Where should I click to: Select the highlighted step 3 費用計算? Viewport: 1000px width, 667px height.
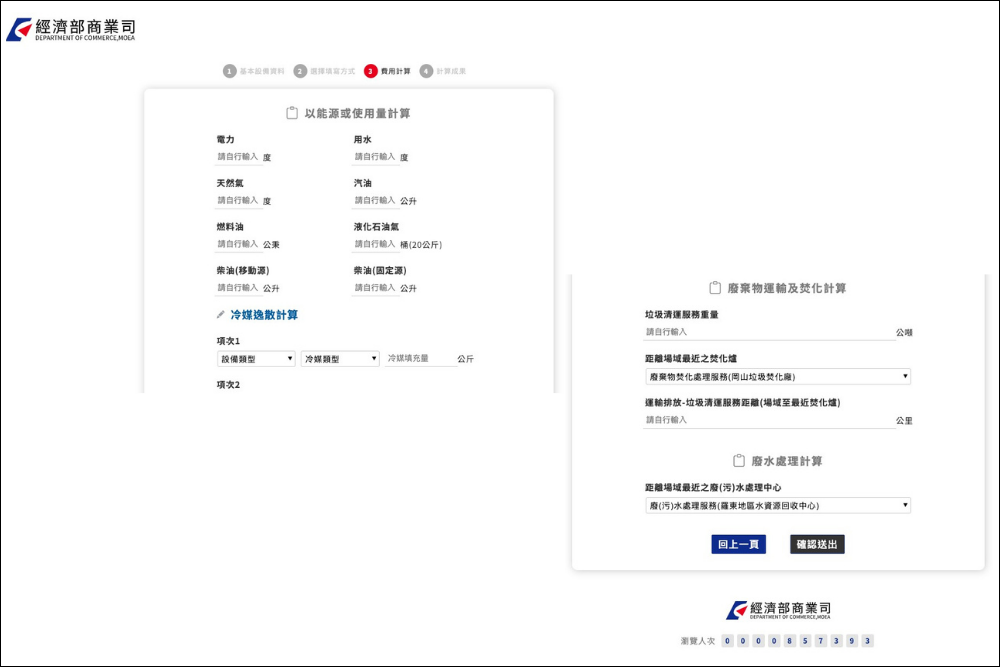(373, 70)
